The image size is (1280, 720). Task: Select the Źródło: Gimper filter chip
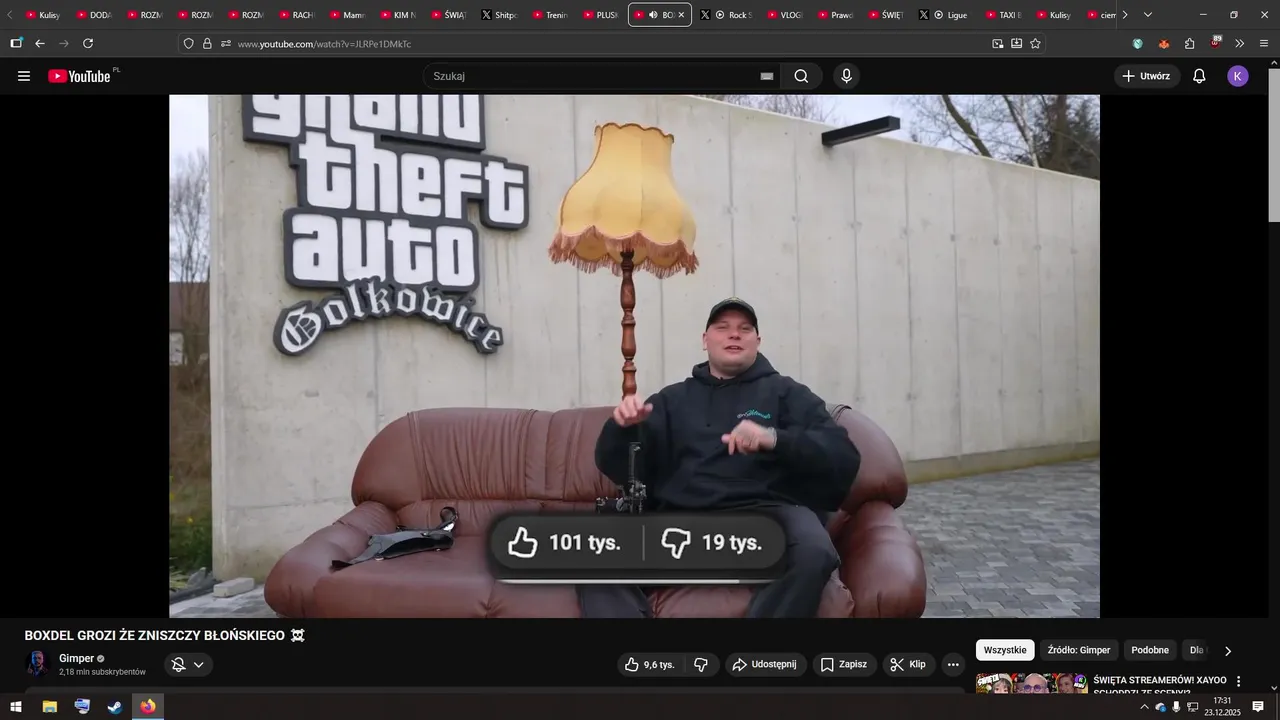pos(1079,650)
